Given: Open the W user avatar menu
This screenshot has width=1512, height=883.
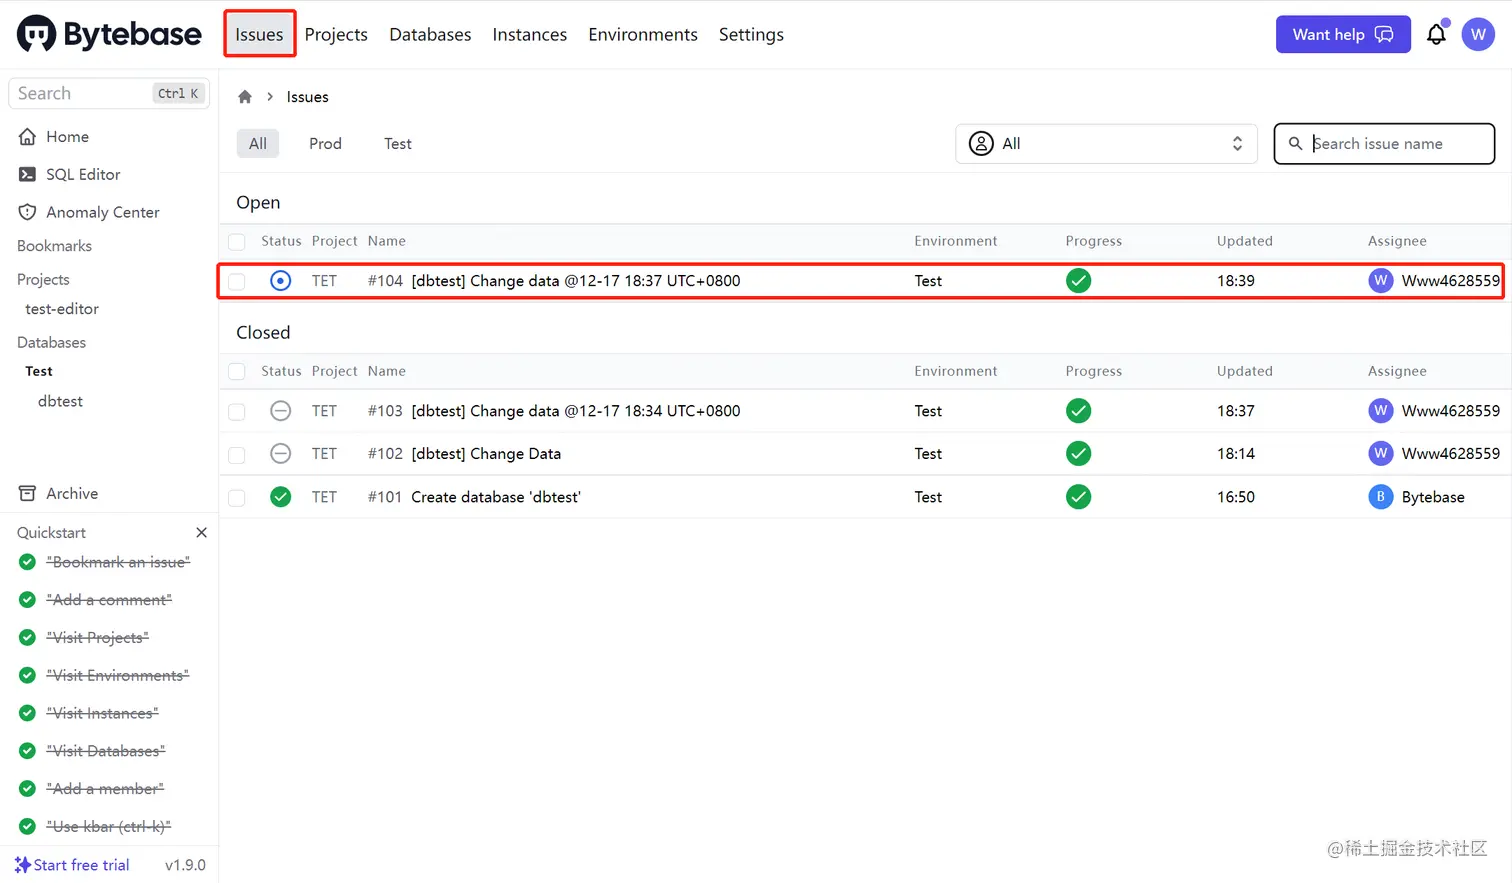Looking at the screenshot, I should (x=1478, y=34).
